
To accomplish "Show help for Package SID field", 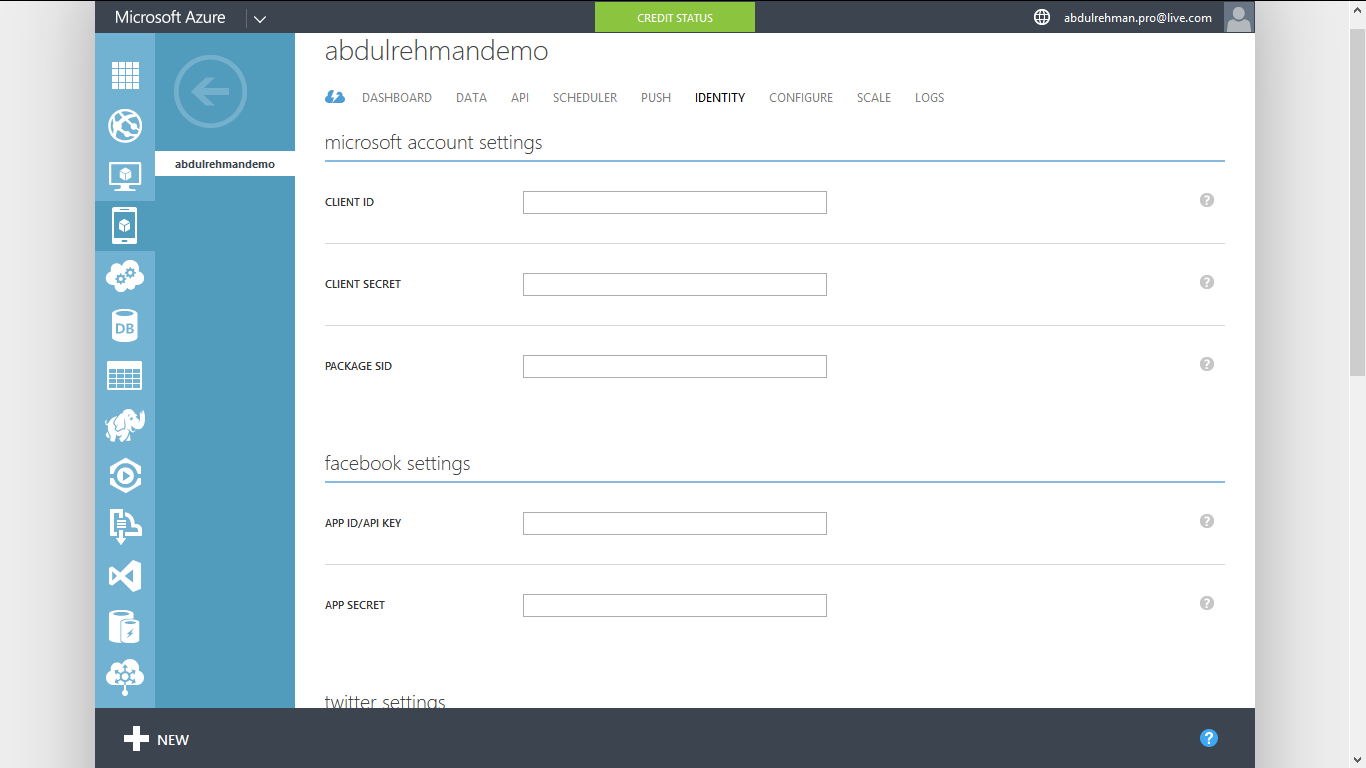I will point(1207,364).
